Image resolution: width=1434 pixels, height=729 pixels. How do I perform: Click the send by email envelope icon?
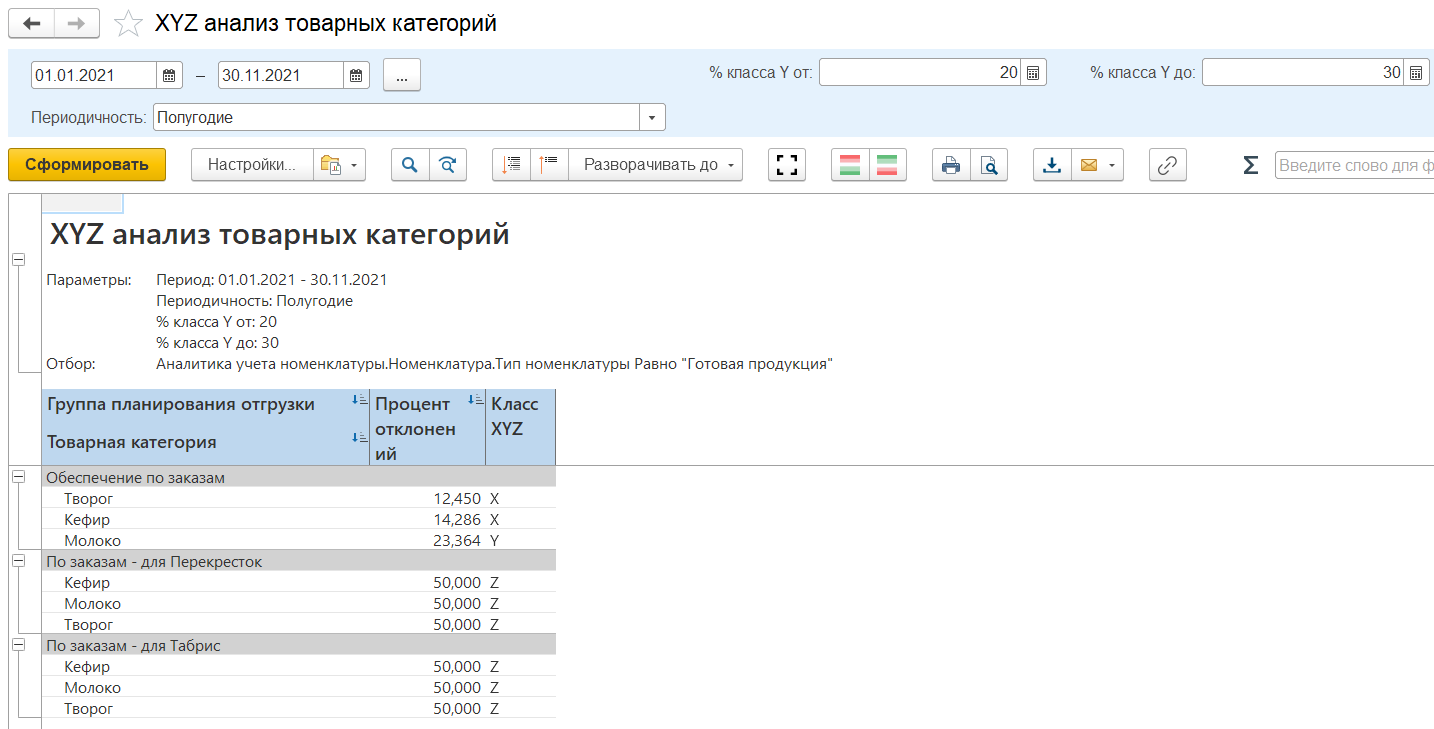[1090, 165]
